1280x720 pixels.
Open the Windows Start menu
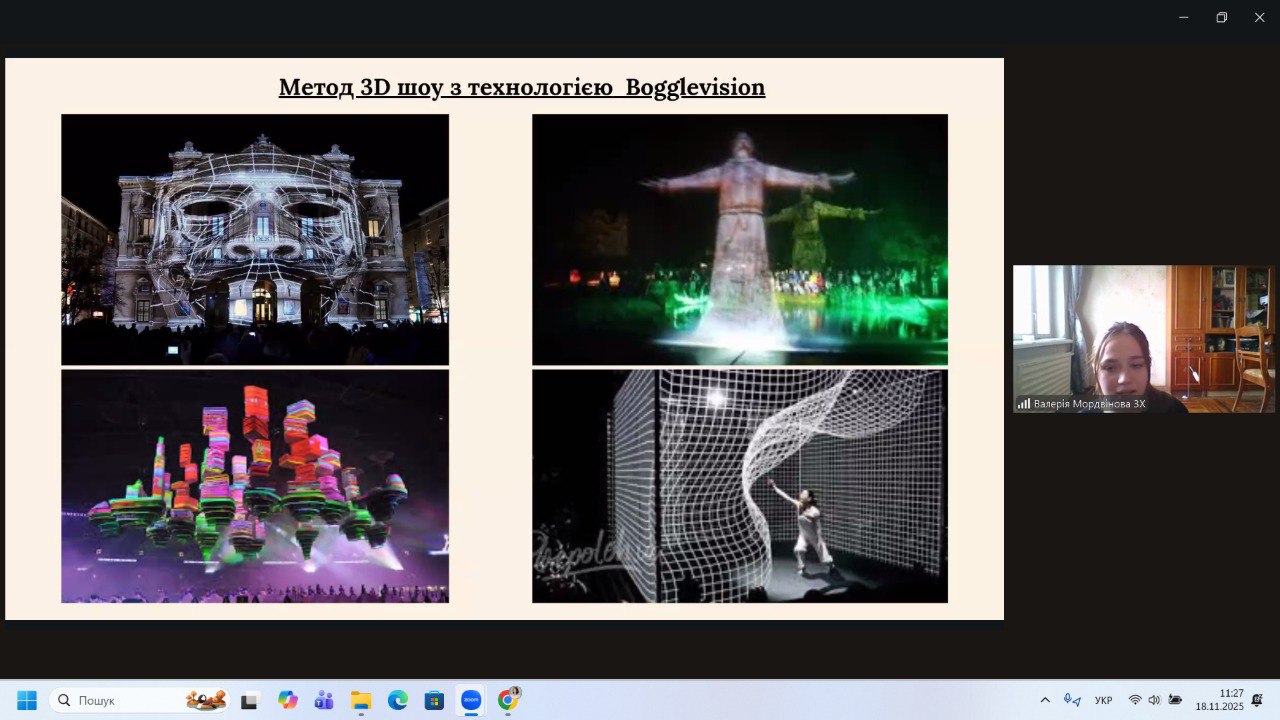pyautogui.click(x=27, y=700)
